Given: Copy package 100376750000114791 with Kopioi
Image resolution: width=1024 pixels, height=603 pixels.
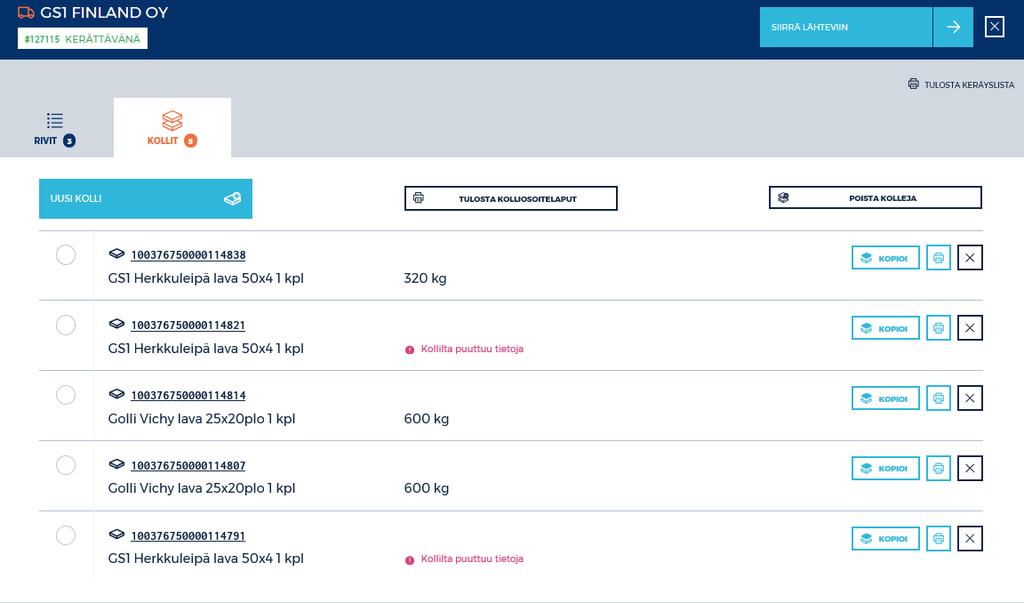Looking at the screenshot, I should pos(886,538).
